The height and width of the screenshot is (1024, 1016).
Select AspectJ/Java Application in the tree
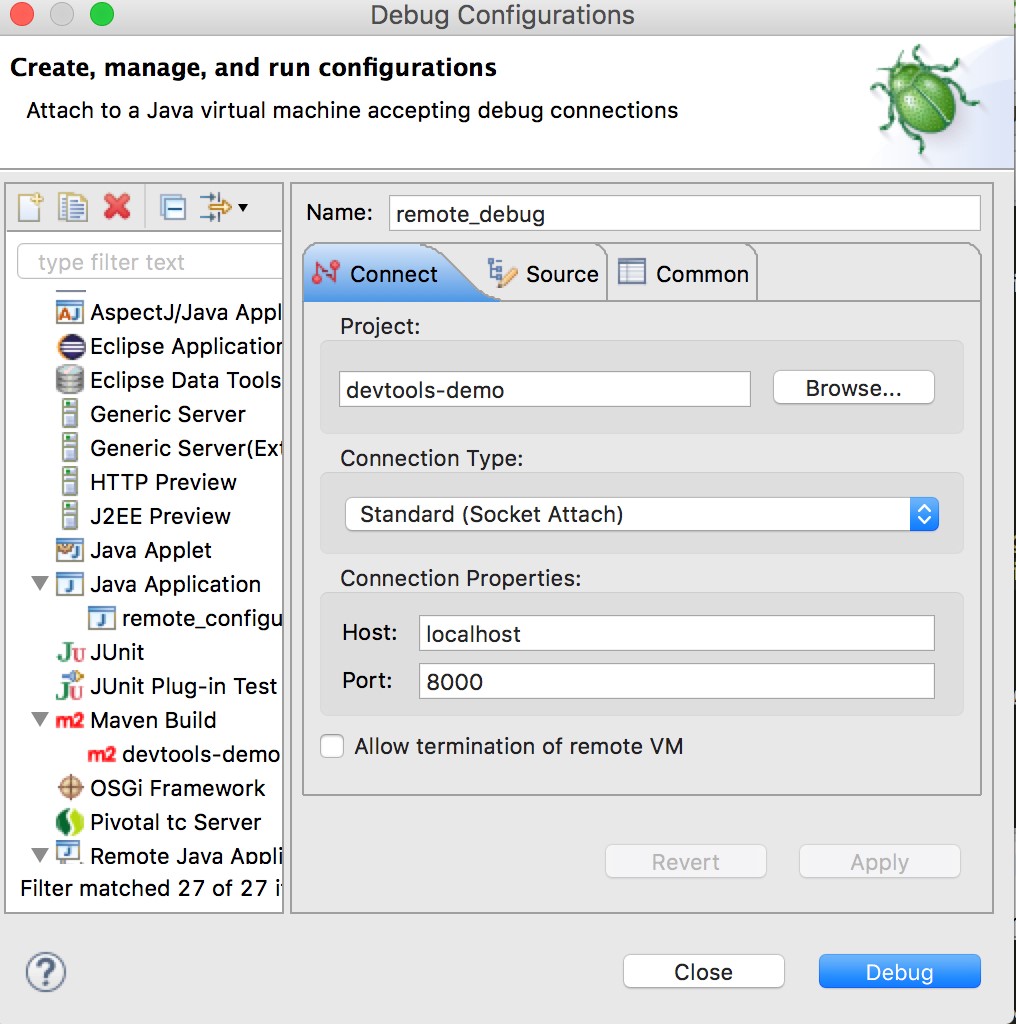(x=185, y=312)
